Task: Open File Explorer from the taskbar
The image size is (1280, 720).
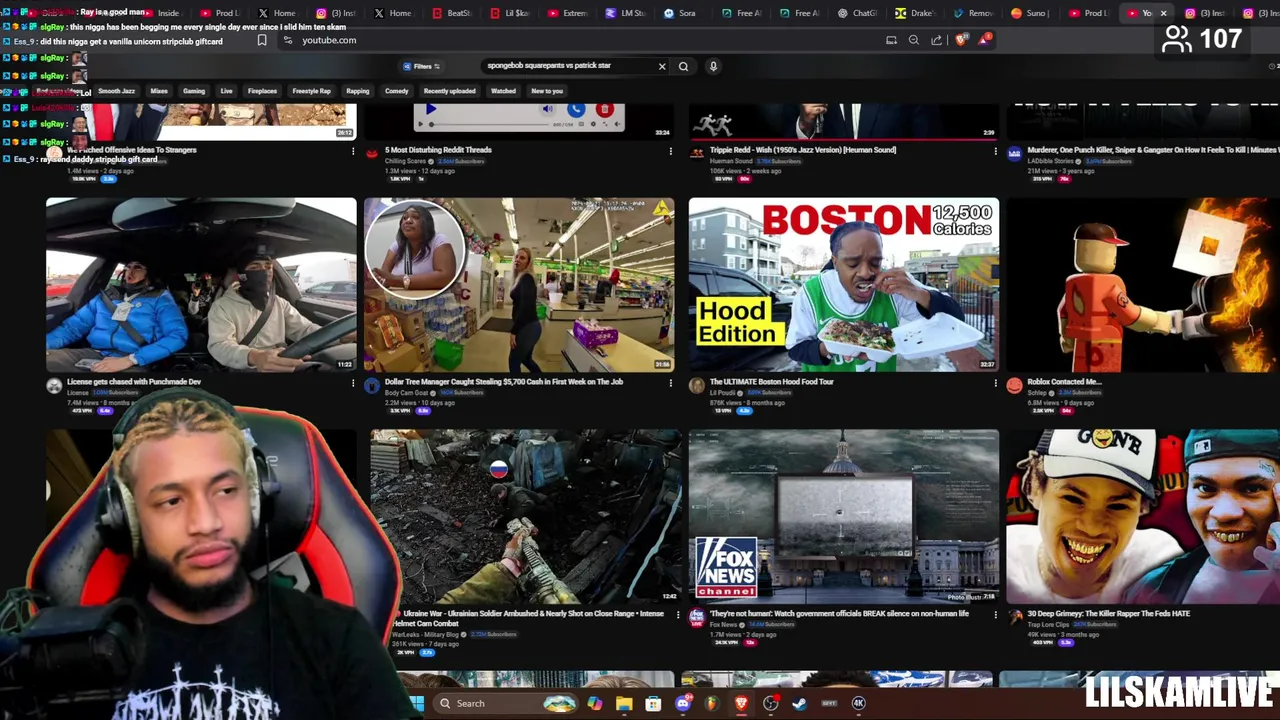Action: point(624,703)
